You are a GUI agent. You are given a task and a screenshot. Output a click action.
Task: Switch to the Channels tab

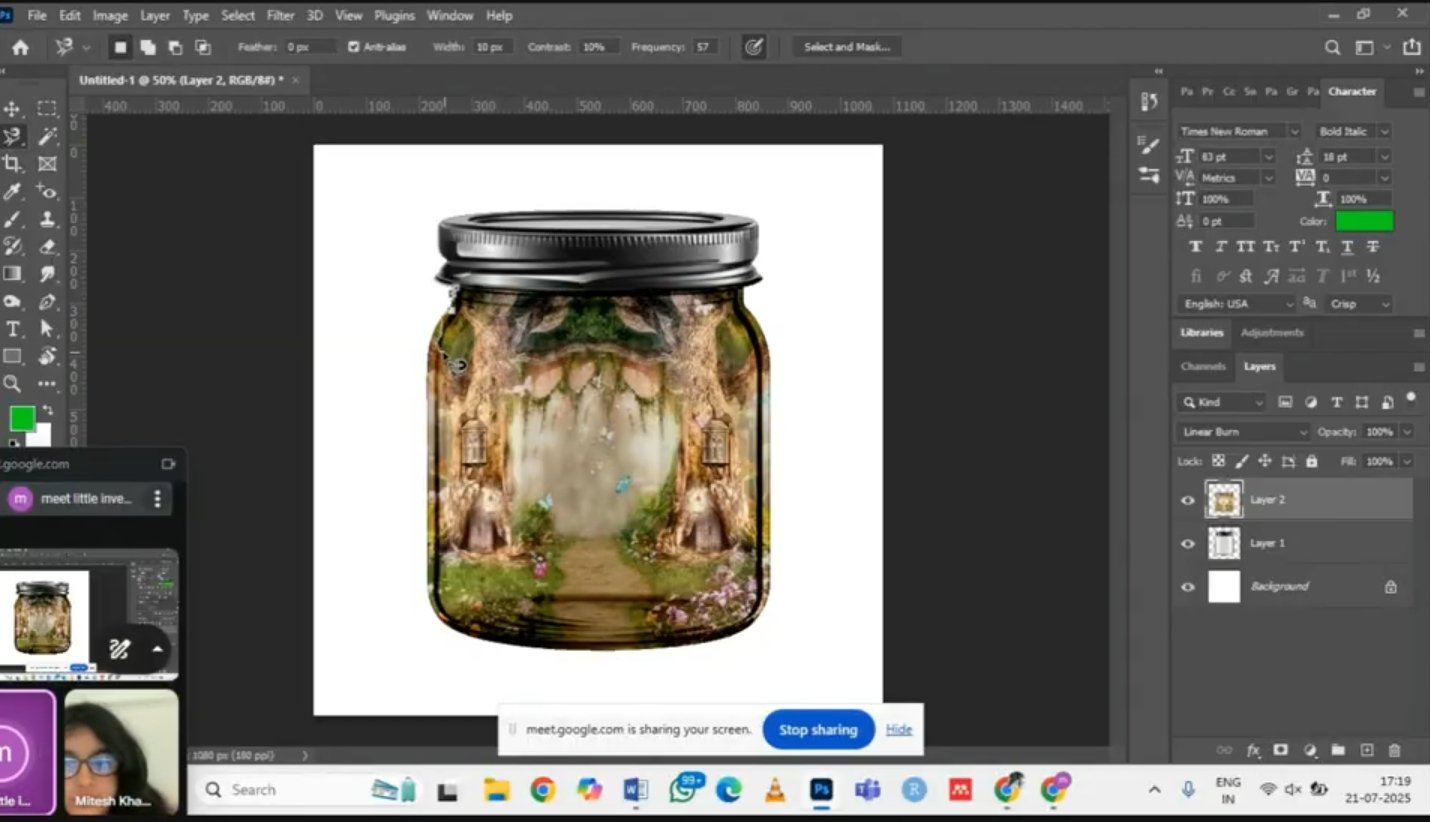tap(1202, 366)
